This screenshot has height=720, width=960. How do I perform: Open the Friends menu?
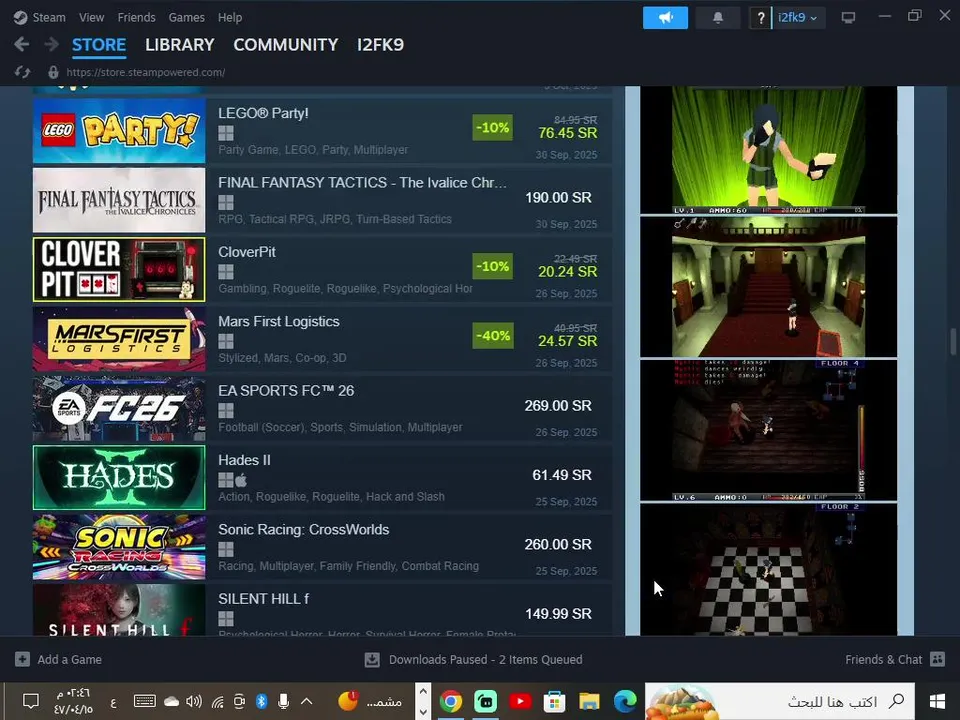(x=137, y=18)
